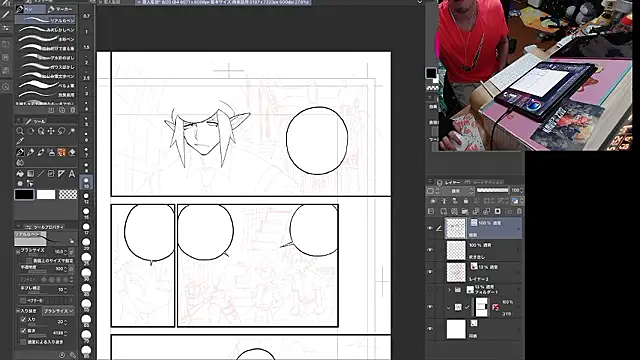Enable the ベクター吸着 checkbox
Viewport: 640px width, 360px height.
coord(23,301)
